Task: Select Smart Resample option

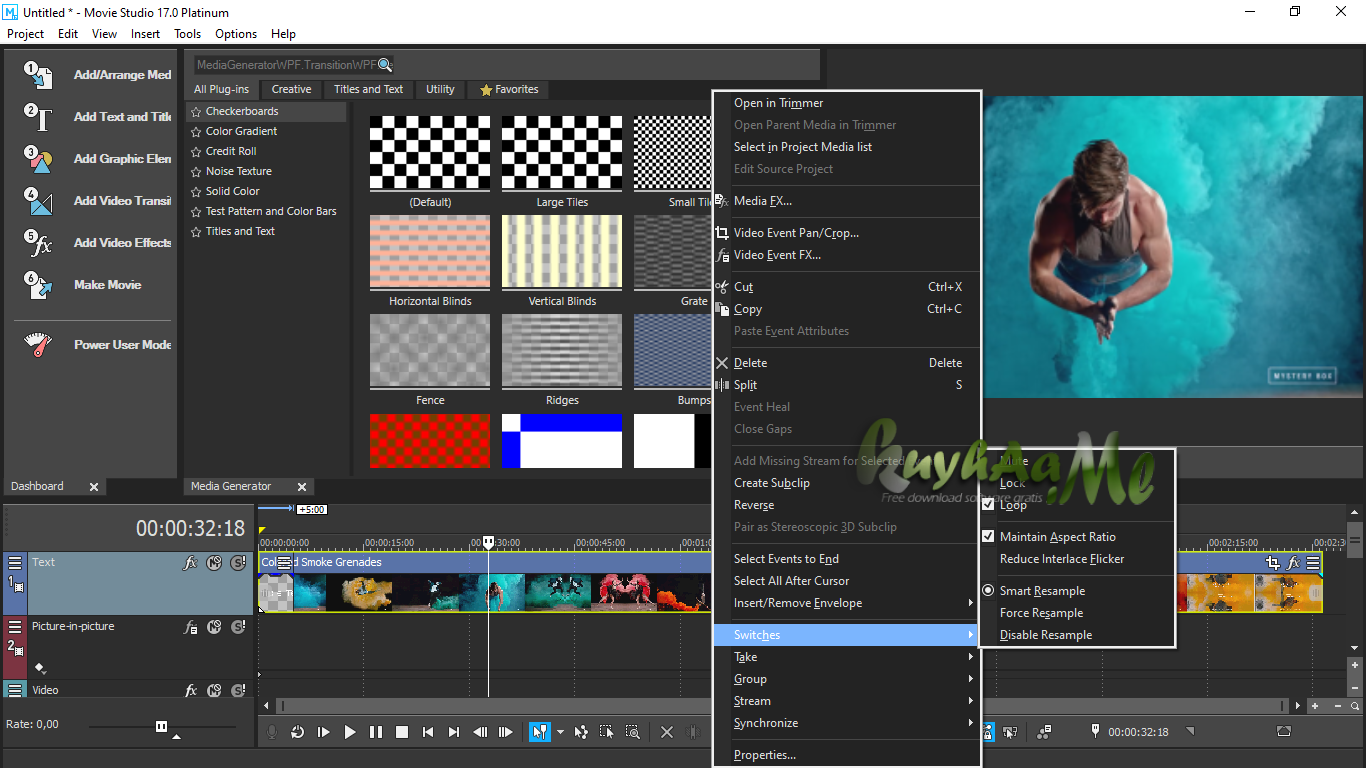Action: point(1076,591)
